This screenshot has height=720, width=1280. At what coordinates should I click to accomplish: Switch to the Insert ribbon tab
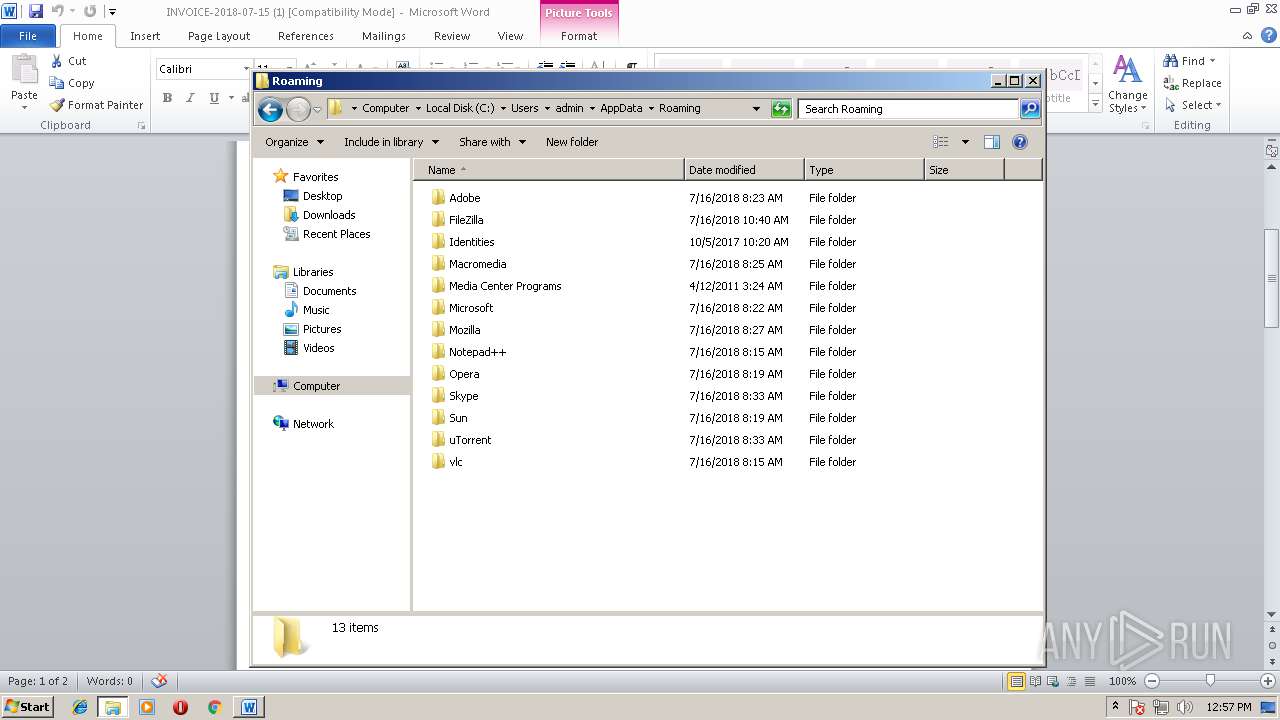(x=145, y=36)
